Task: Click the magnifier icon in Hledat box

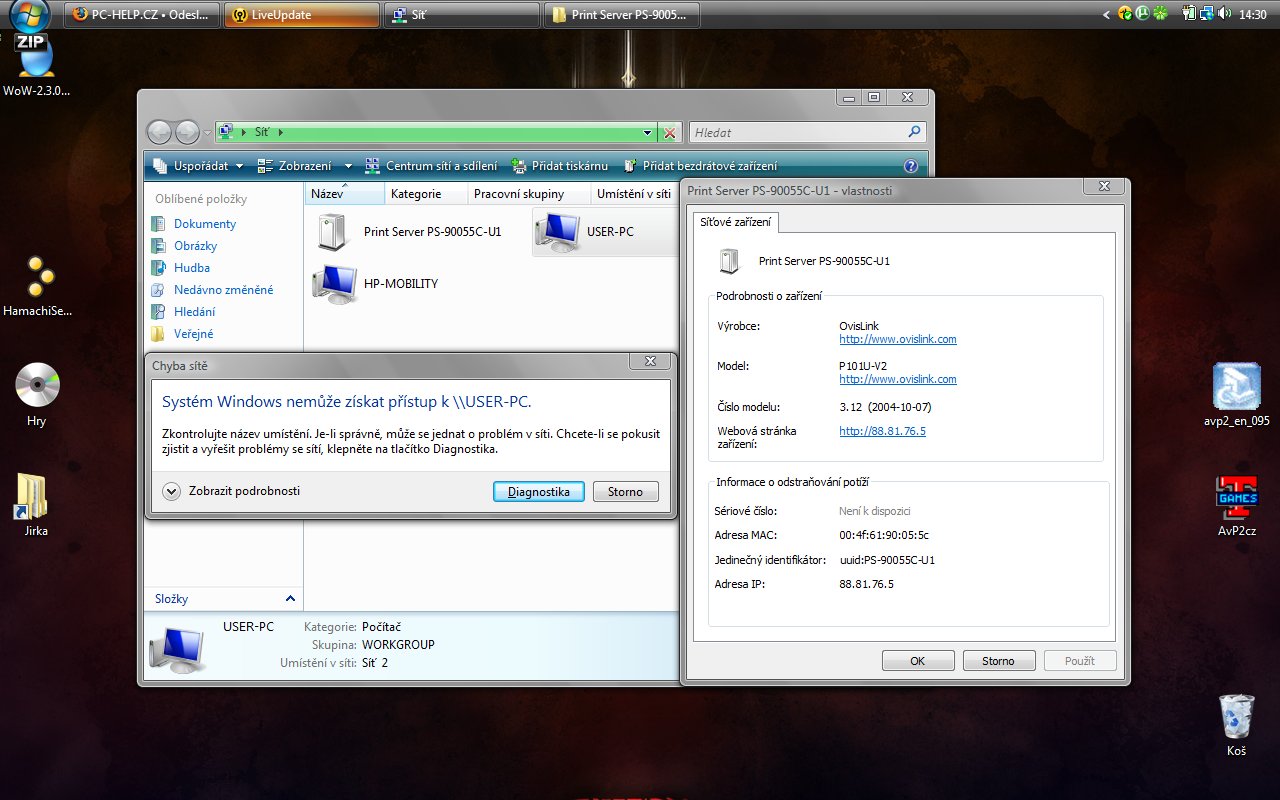Action: [914, 132]
